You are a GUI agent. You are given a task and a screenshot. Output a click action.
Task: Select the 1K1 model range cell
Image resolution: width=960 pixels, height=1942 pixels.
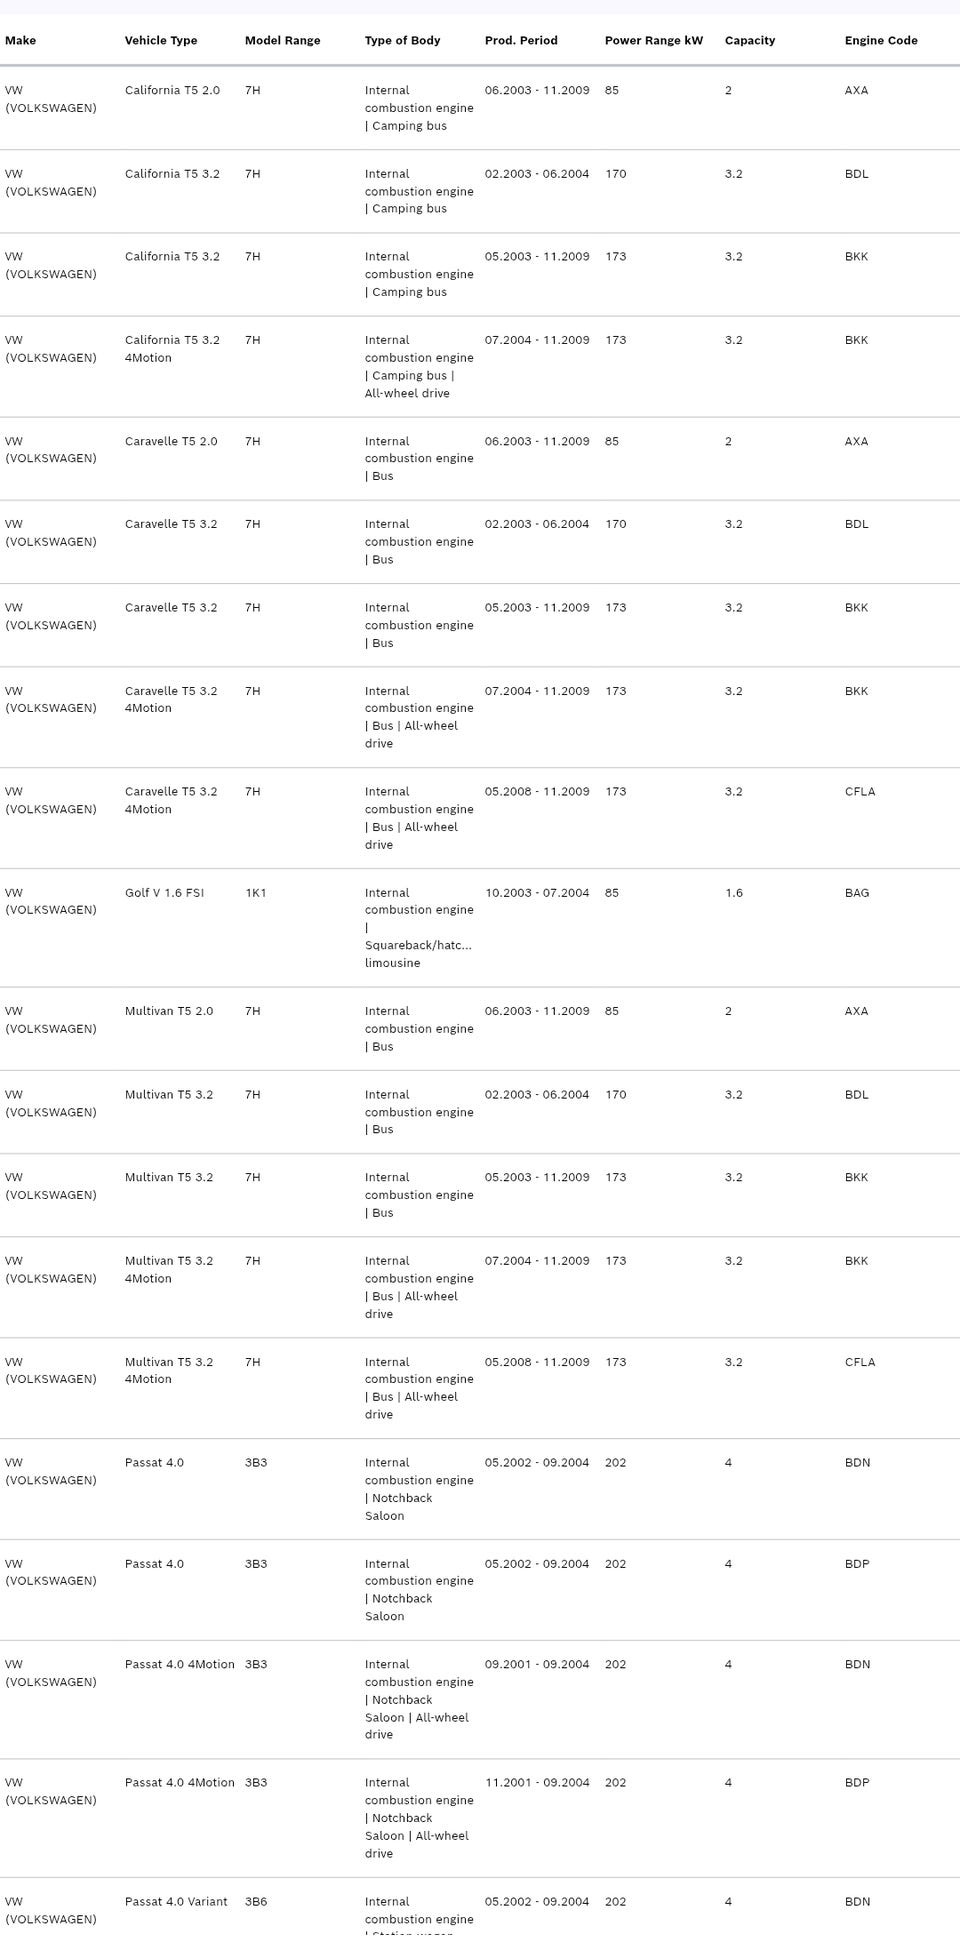pos(256,893)
